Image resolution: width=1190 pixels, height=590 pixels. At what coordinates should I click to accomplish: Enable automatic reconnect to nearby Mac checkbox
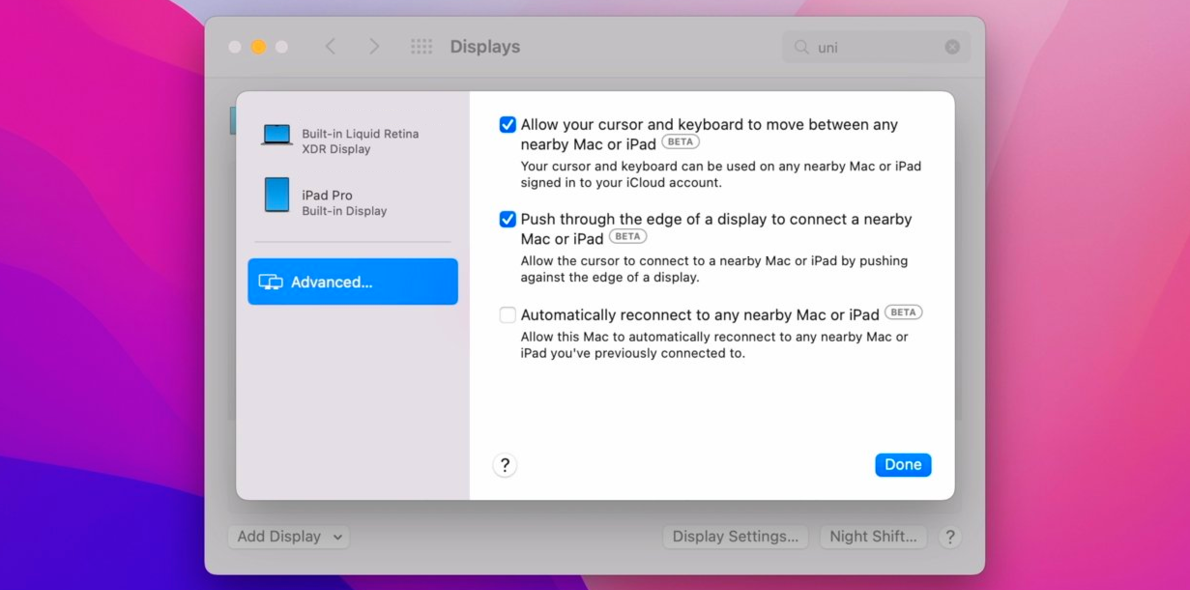(508, 314)
